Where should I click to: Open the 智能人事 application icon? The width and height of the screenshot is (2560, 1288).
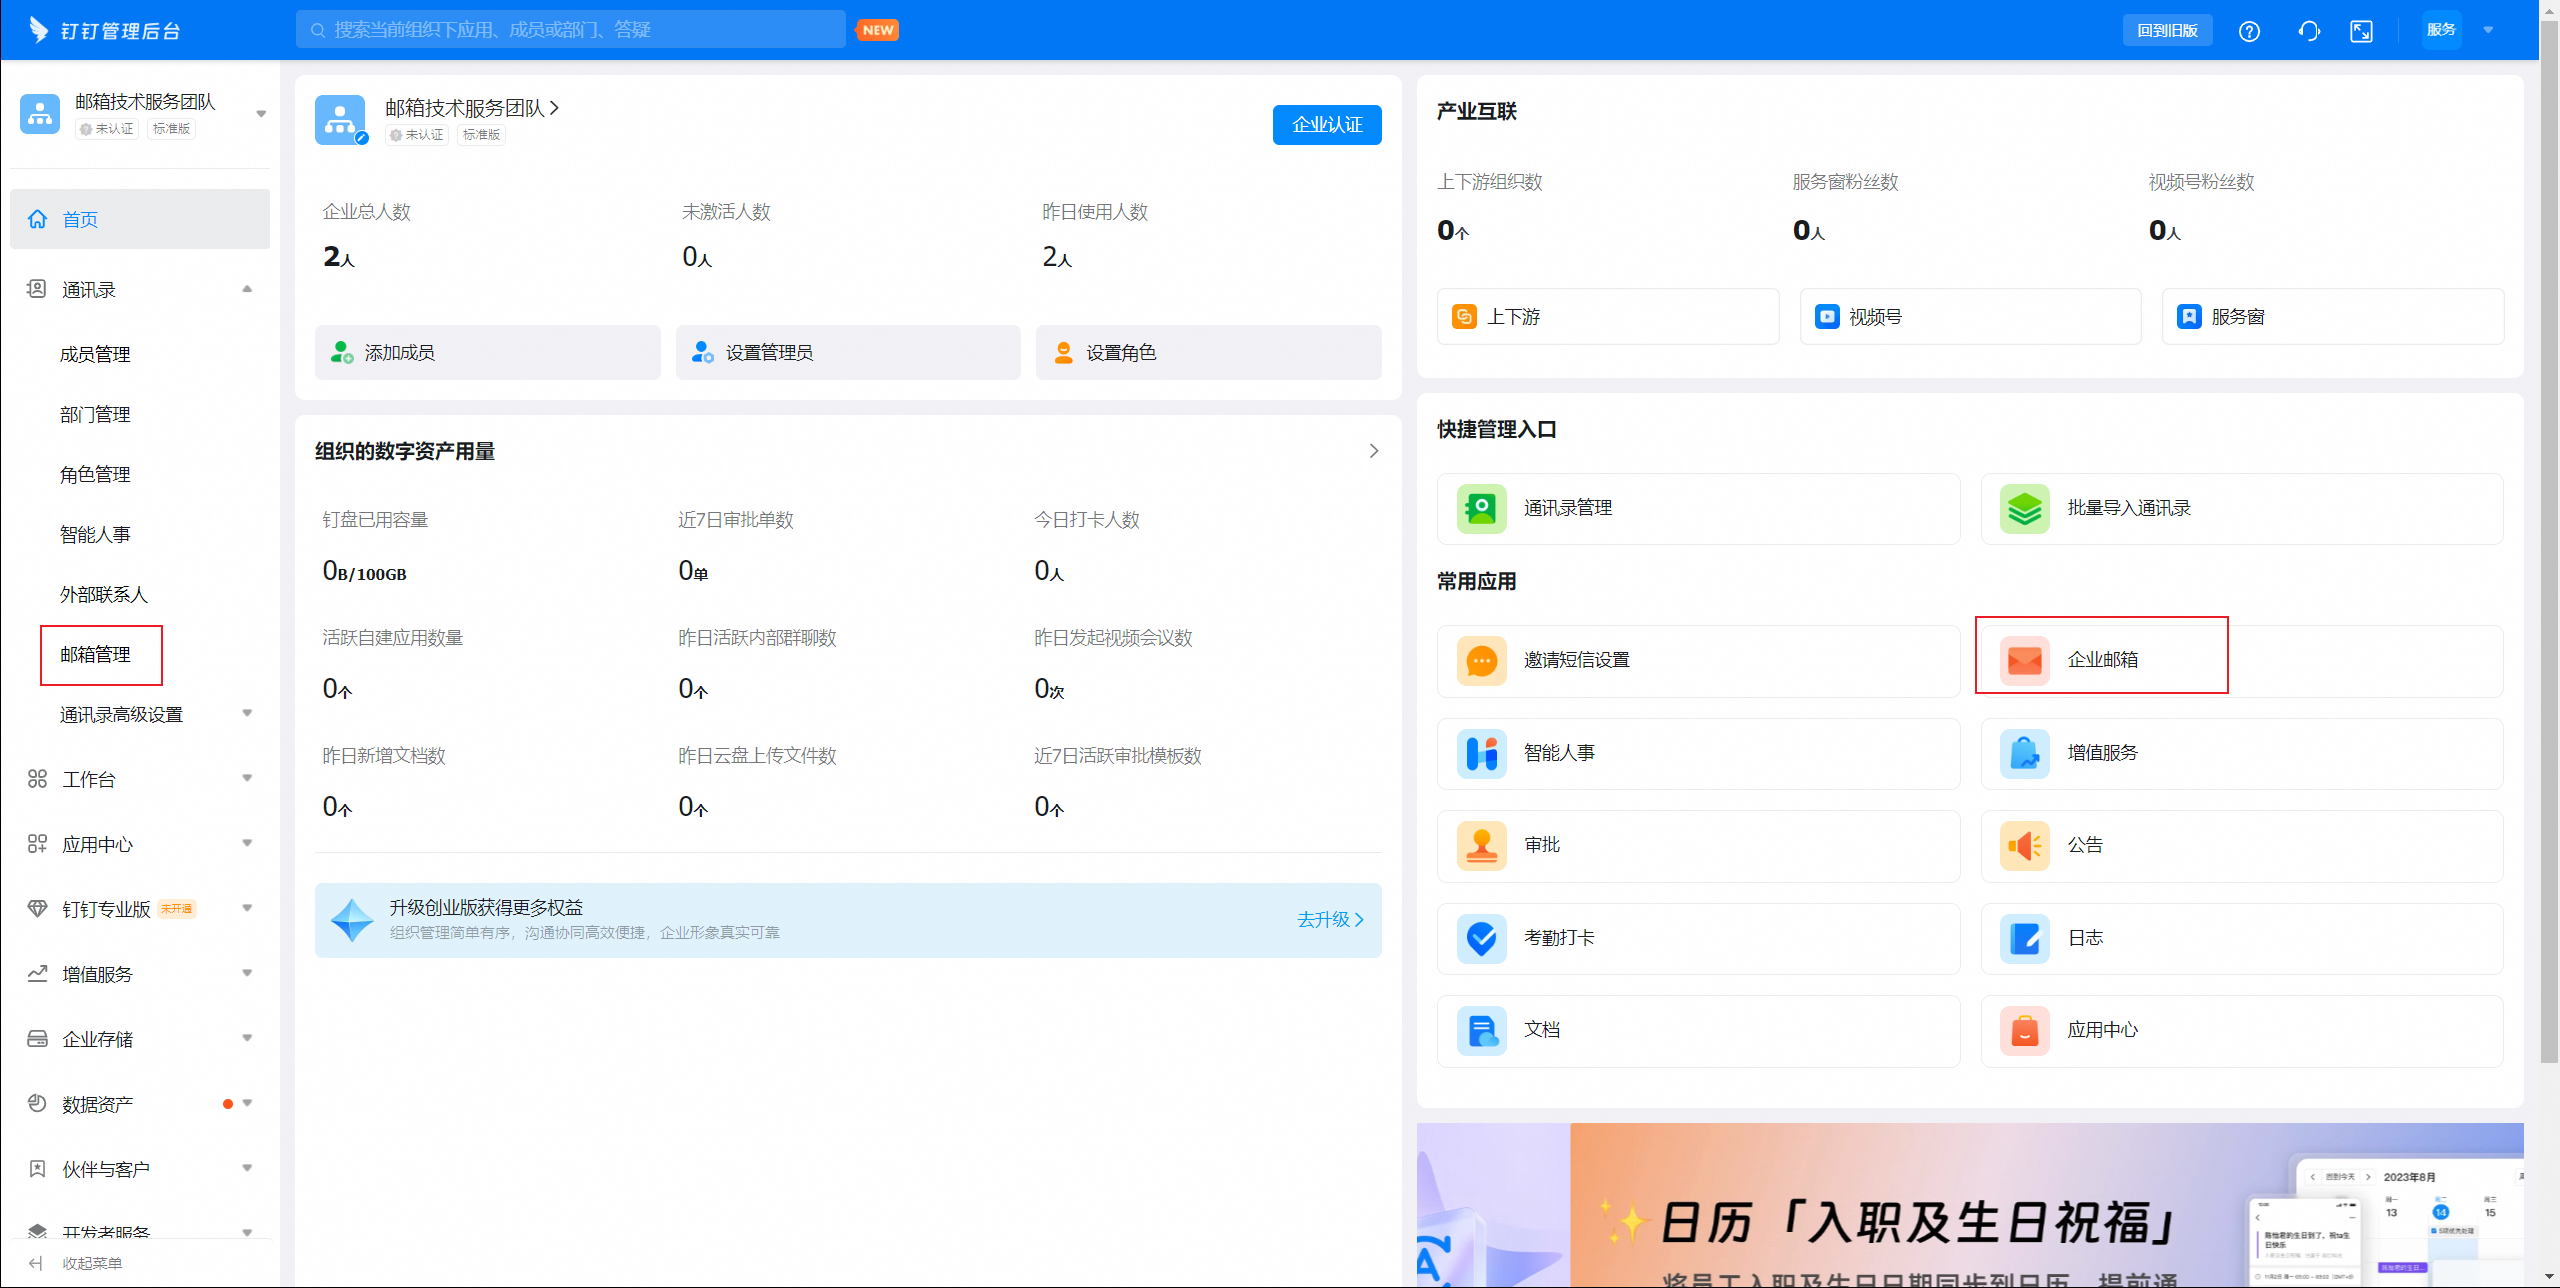(1482, 753)
